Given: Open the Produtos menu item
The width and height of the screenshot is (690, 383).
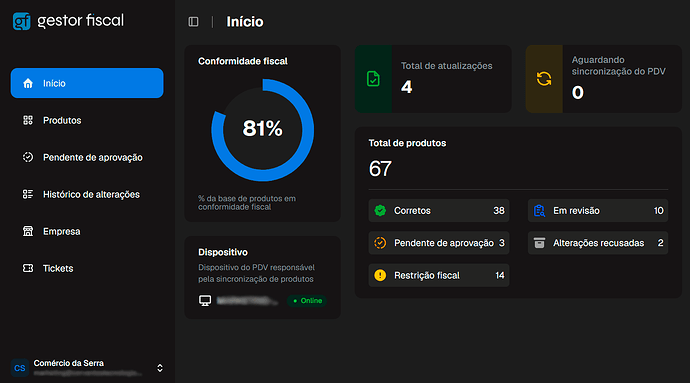Looking at the screenshot, I should pos(87,120).
